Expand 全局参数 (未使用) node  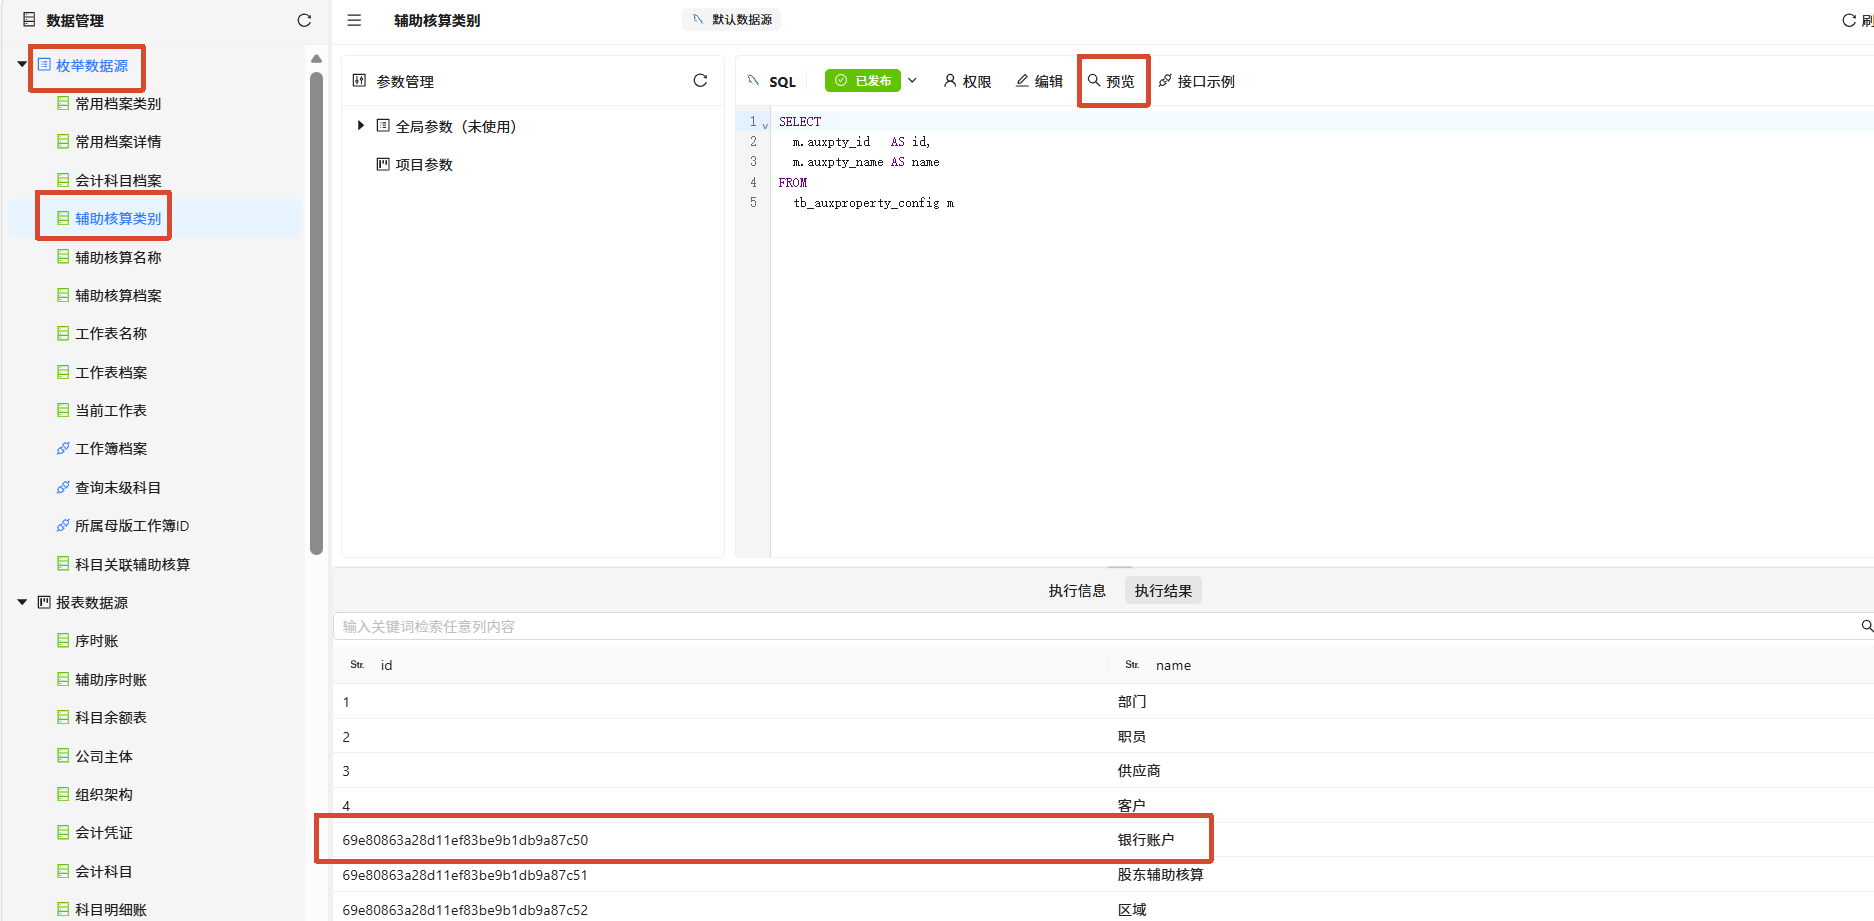pyautogui.click(x=361, y=126)
